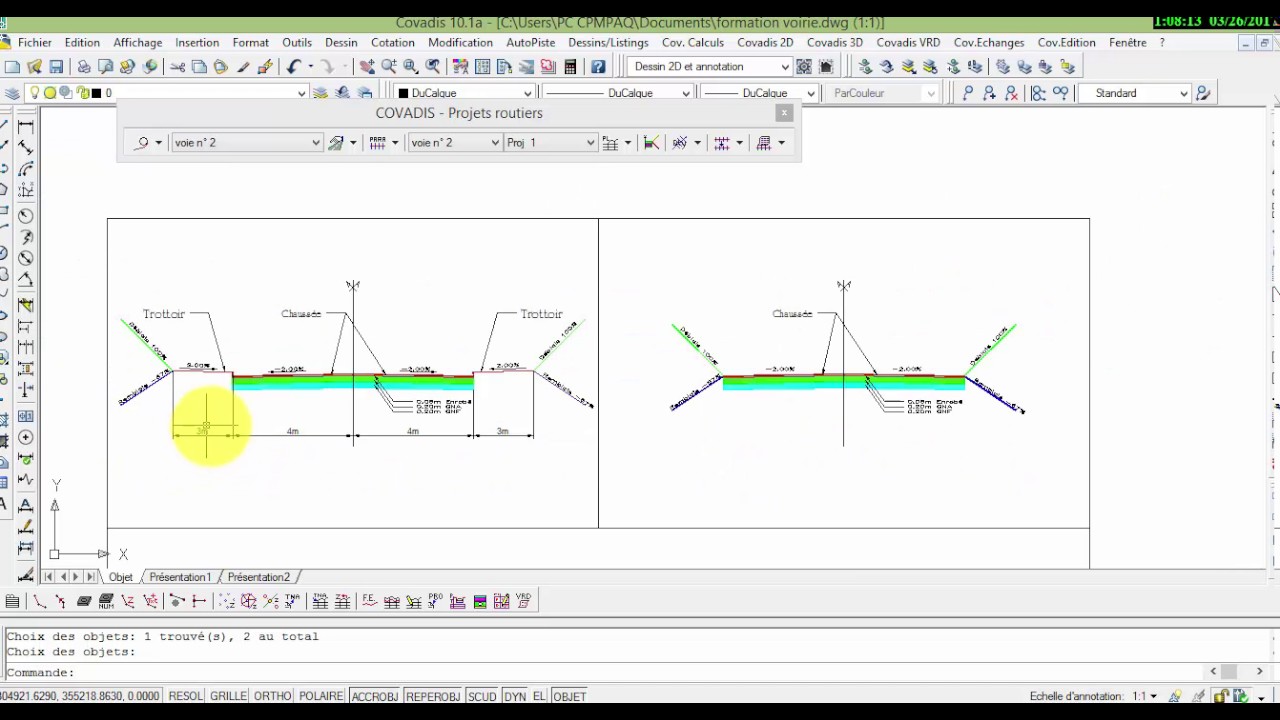Toggle POLAIRE tracking in the status bar
This screenshot has height=720, width=1280.
point(321,696)
